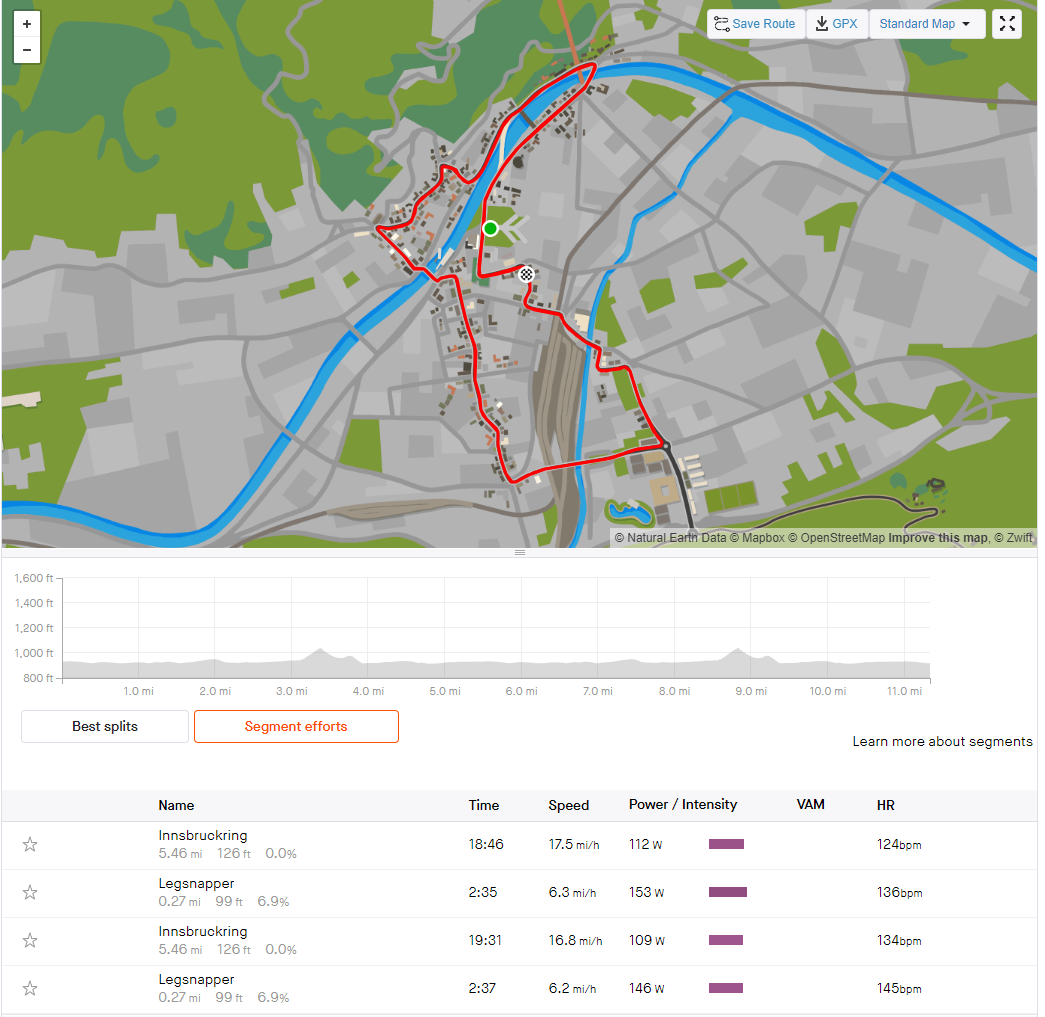Star the second Legsnapper segment
The height and width of the screenshot is (1017, 1045).
(30, 988)
